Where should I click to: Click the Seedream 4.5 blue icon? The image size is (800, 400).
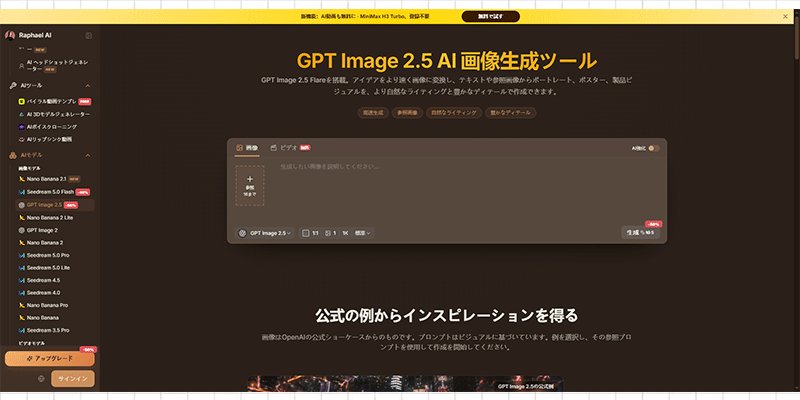coord(21,280)
